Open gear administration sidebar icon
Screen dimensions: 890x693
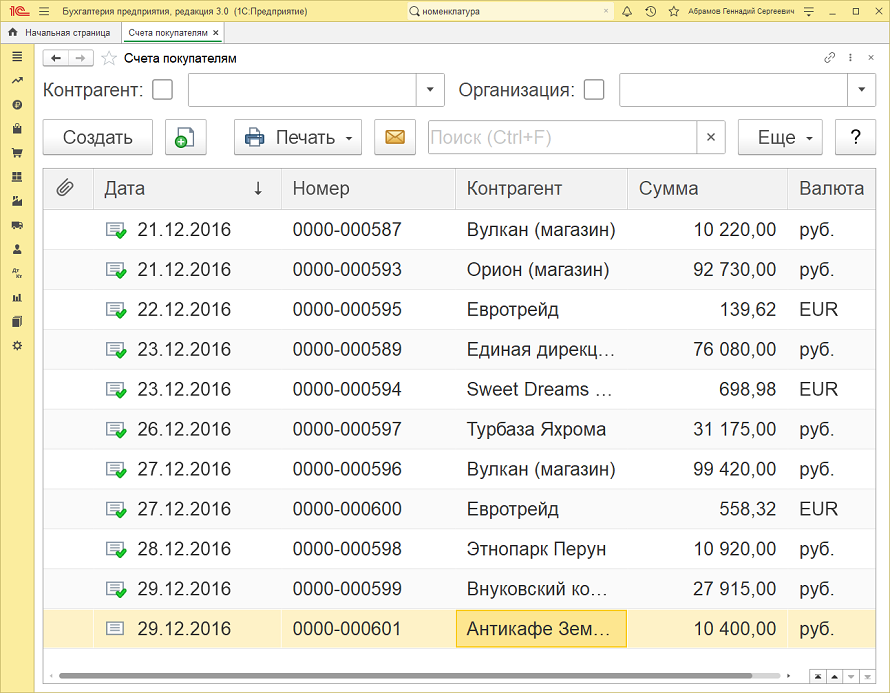coord(17,346)
